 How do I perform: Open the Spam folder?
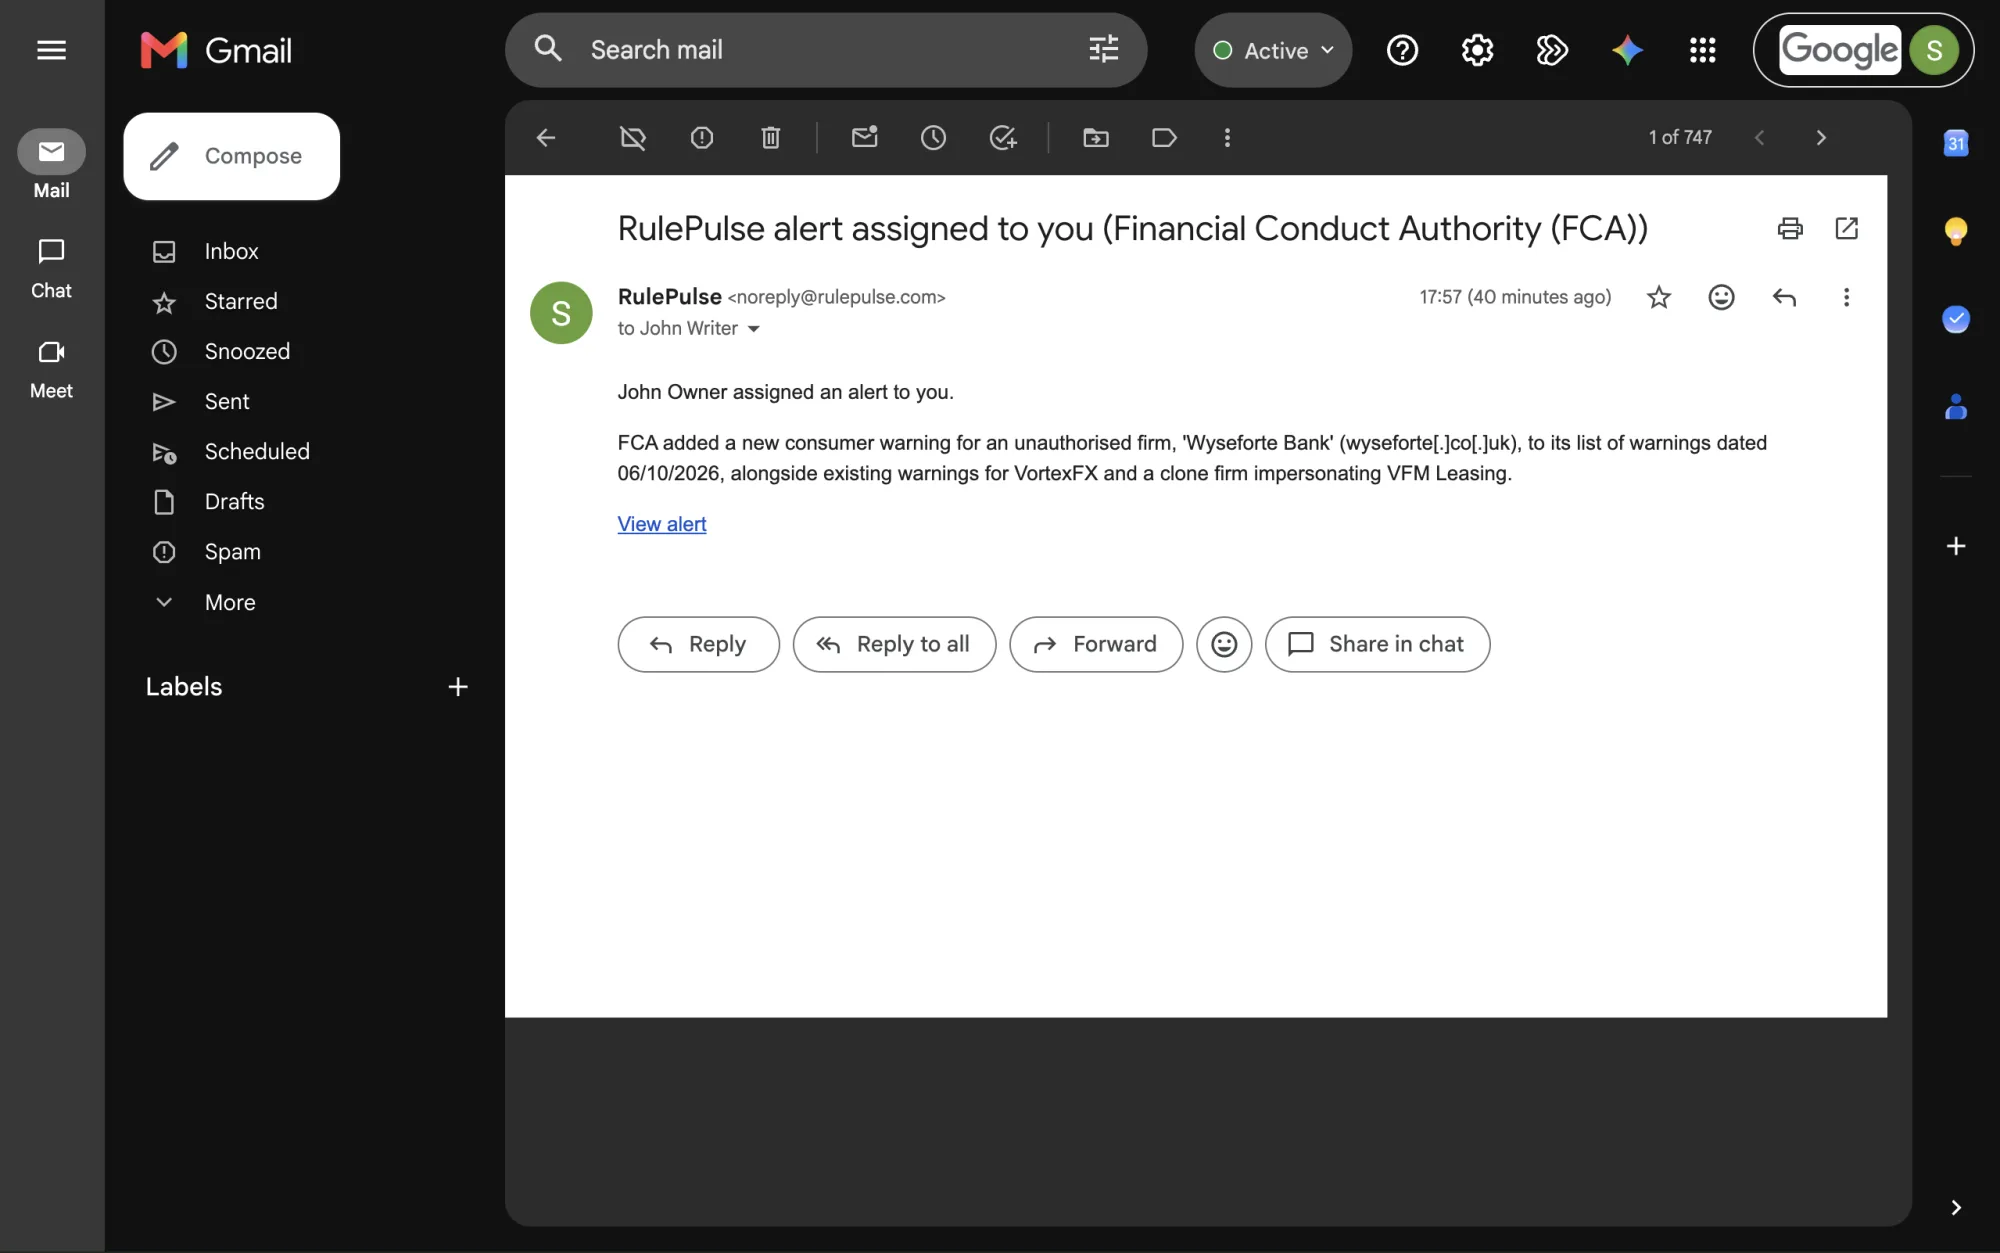[x=232, y=551]
